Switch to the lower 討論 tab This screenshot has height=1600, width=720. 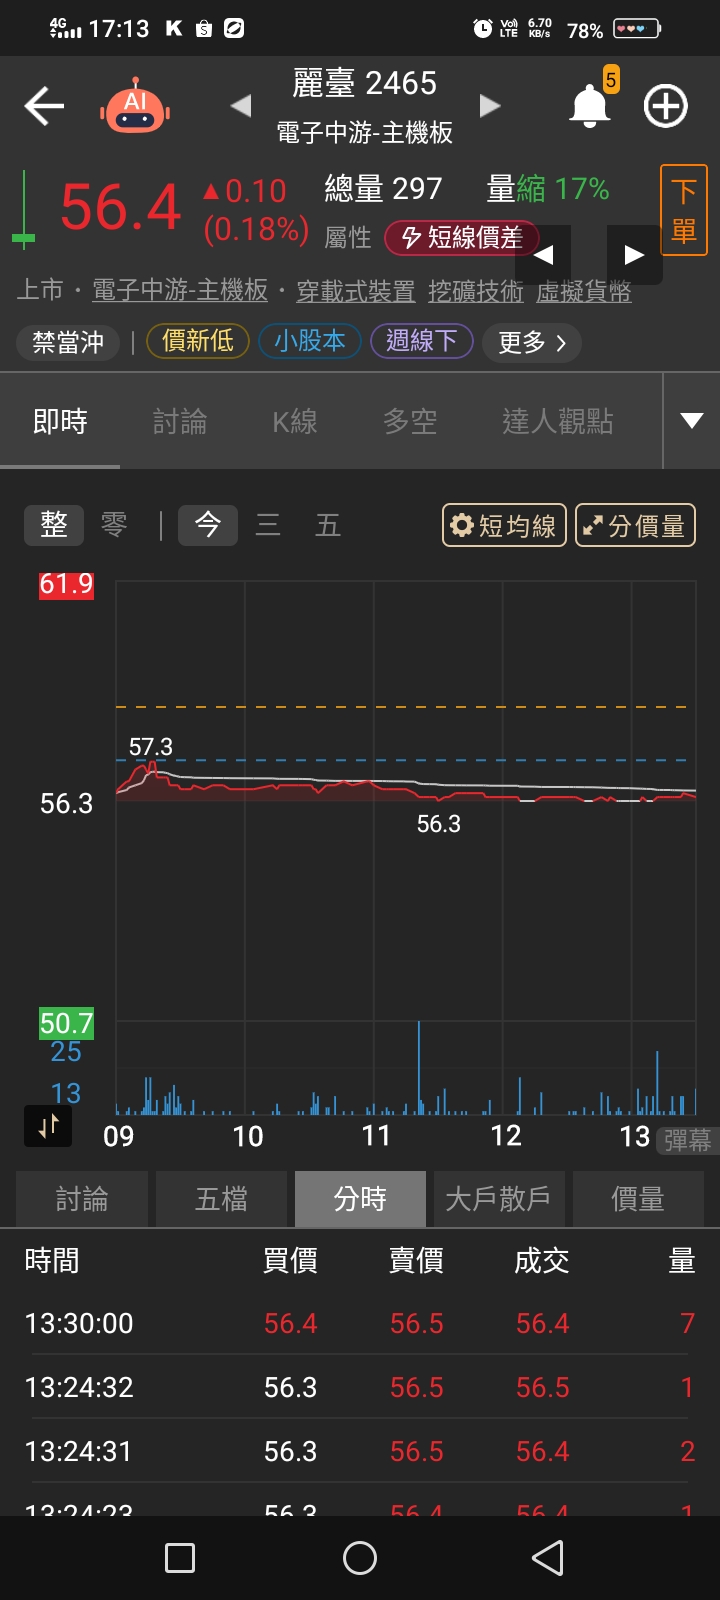click(82, 1199)
